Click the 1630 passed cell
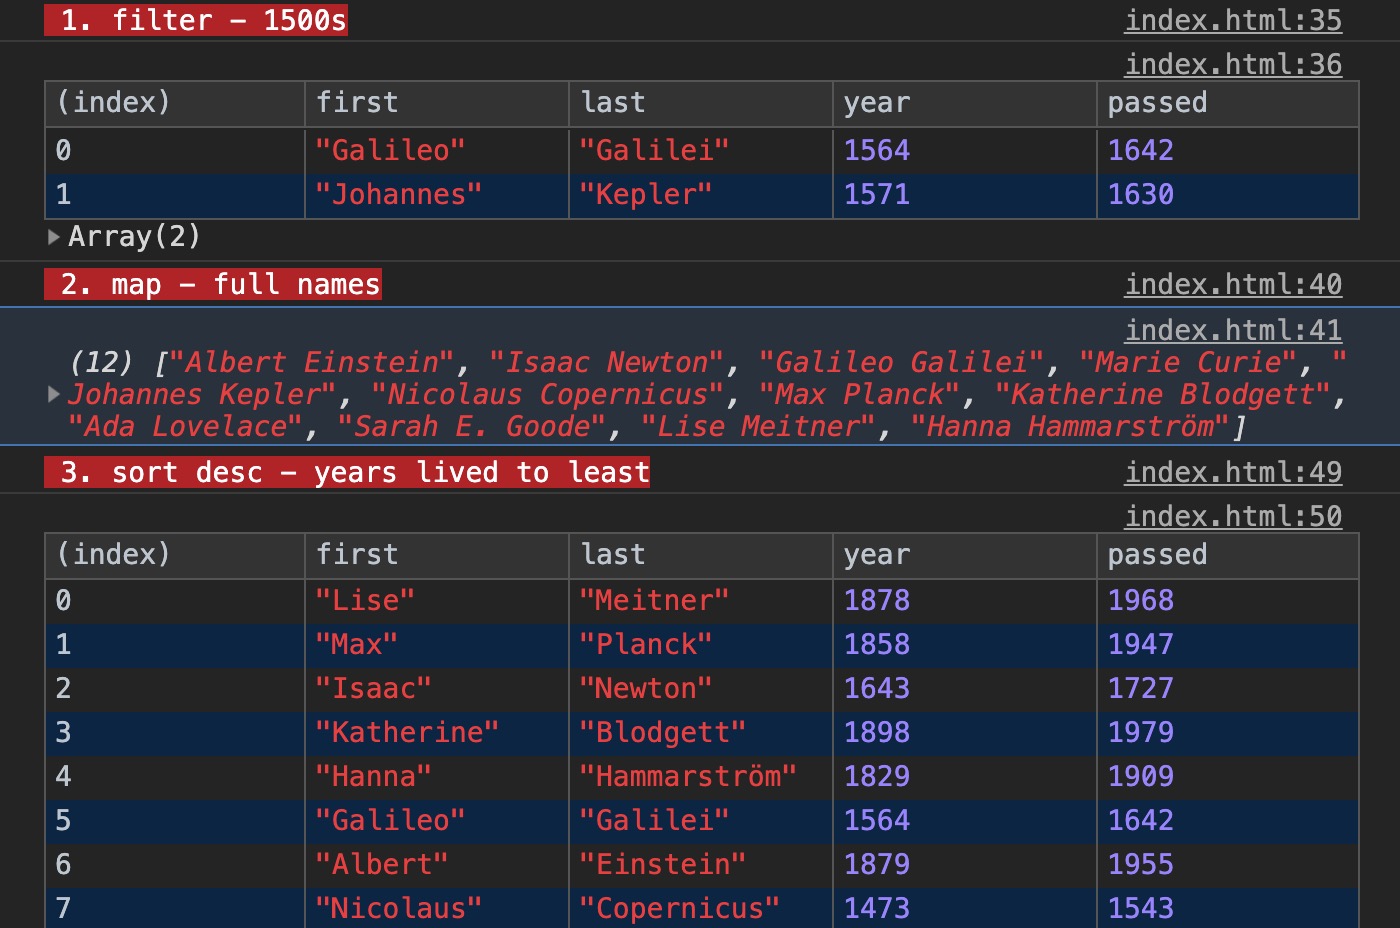1400x928 pixels. [1228, 194]
